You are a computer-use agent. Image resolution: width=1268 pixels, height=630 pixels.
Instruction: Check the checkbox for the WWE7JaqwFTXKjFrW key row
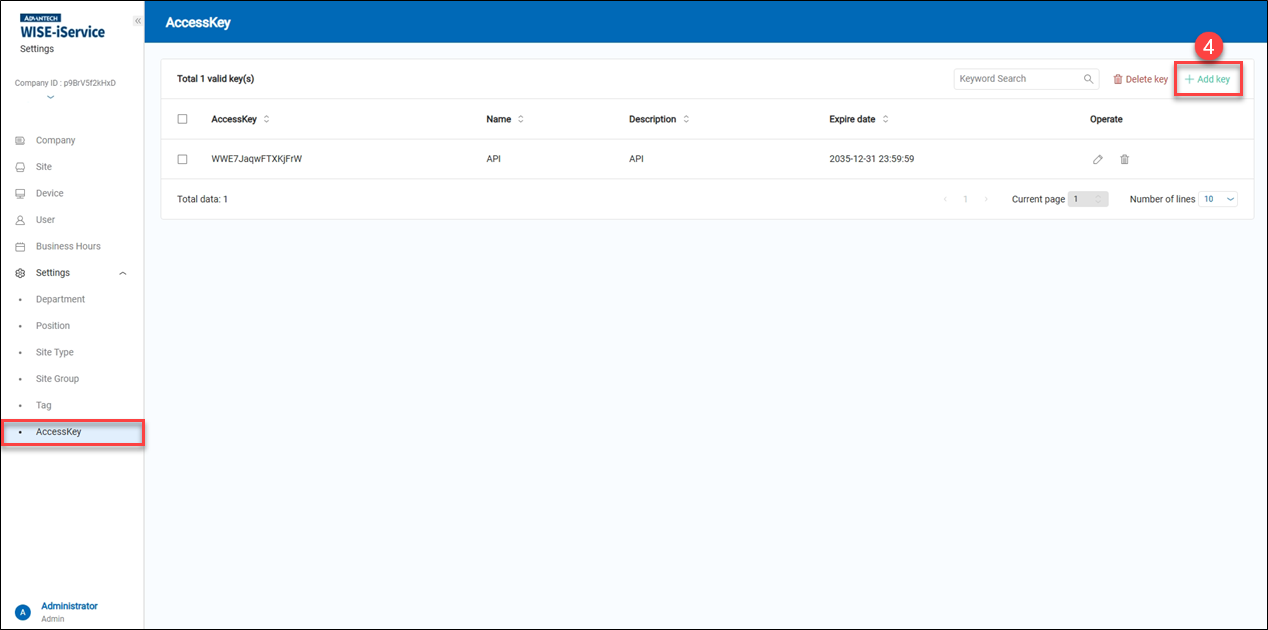(183, 158)
